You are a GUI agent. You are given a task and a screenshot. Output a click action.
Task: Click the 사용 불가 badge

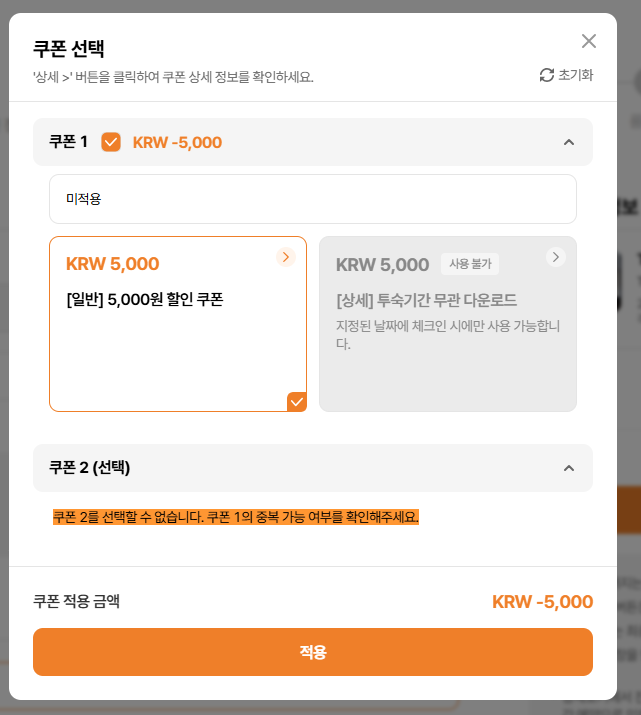(x=470, y=264)
